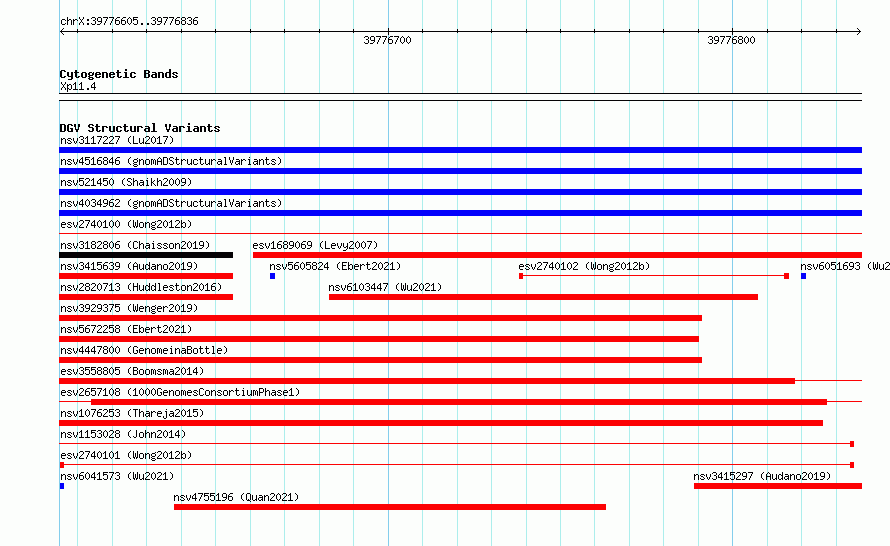Viewport: 890px width, 546px height.
Task: Select the red bar under esv3558805
Action: 427,381
